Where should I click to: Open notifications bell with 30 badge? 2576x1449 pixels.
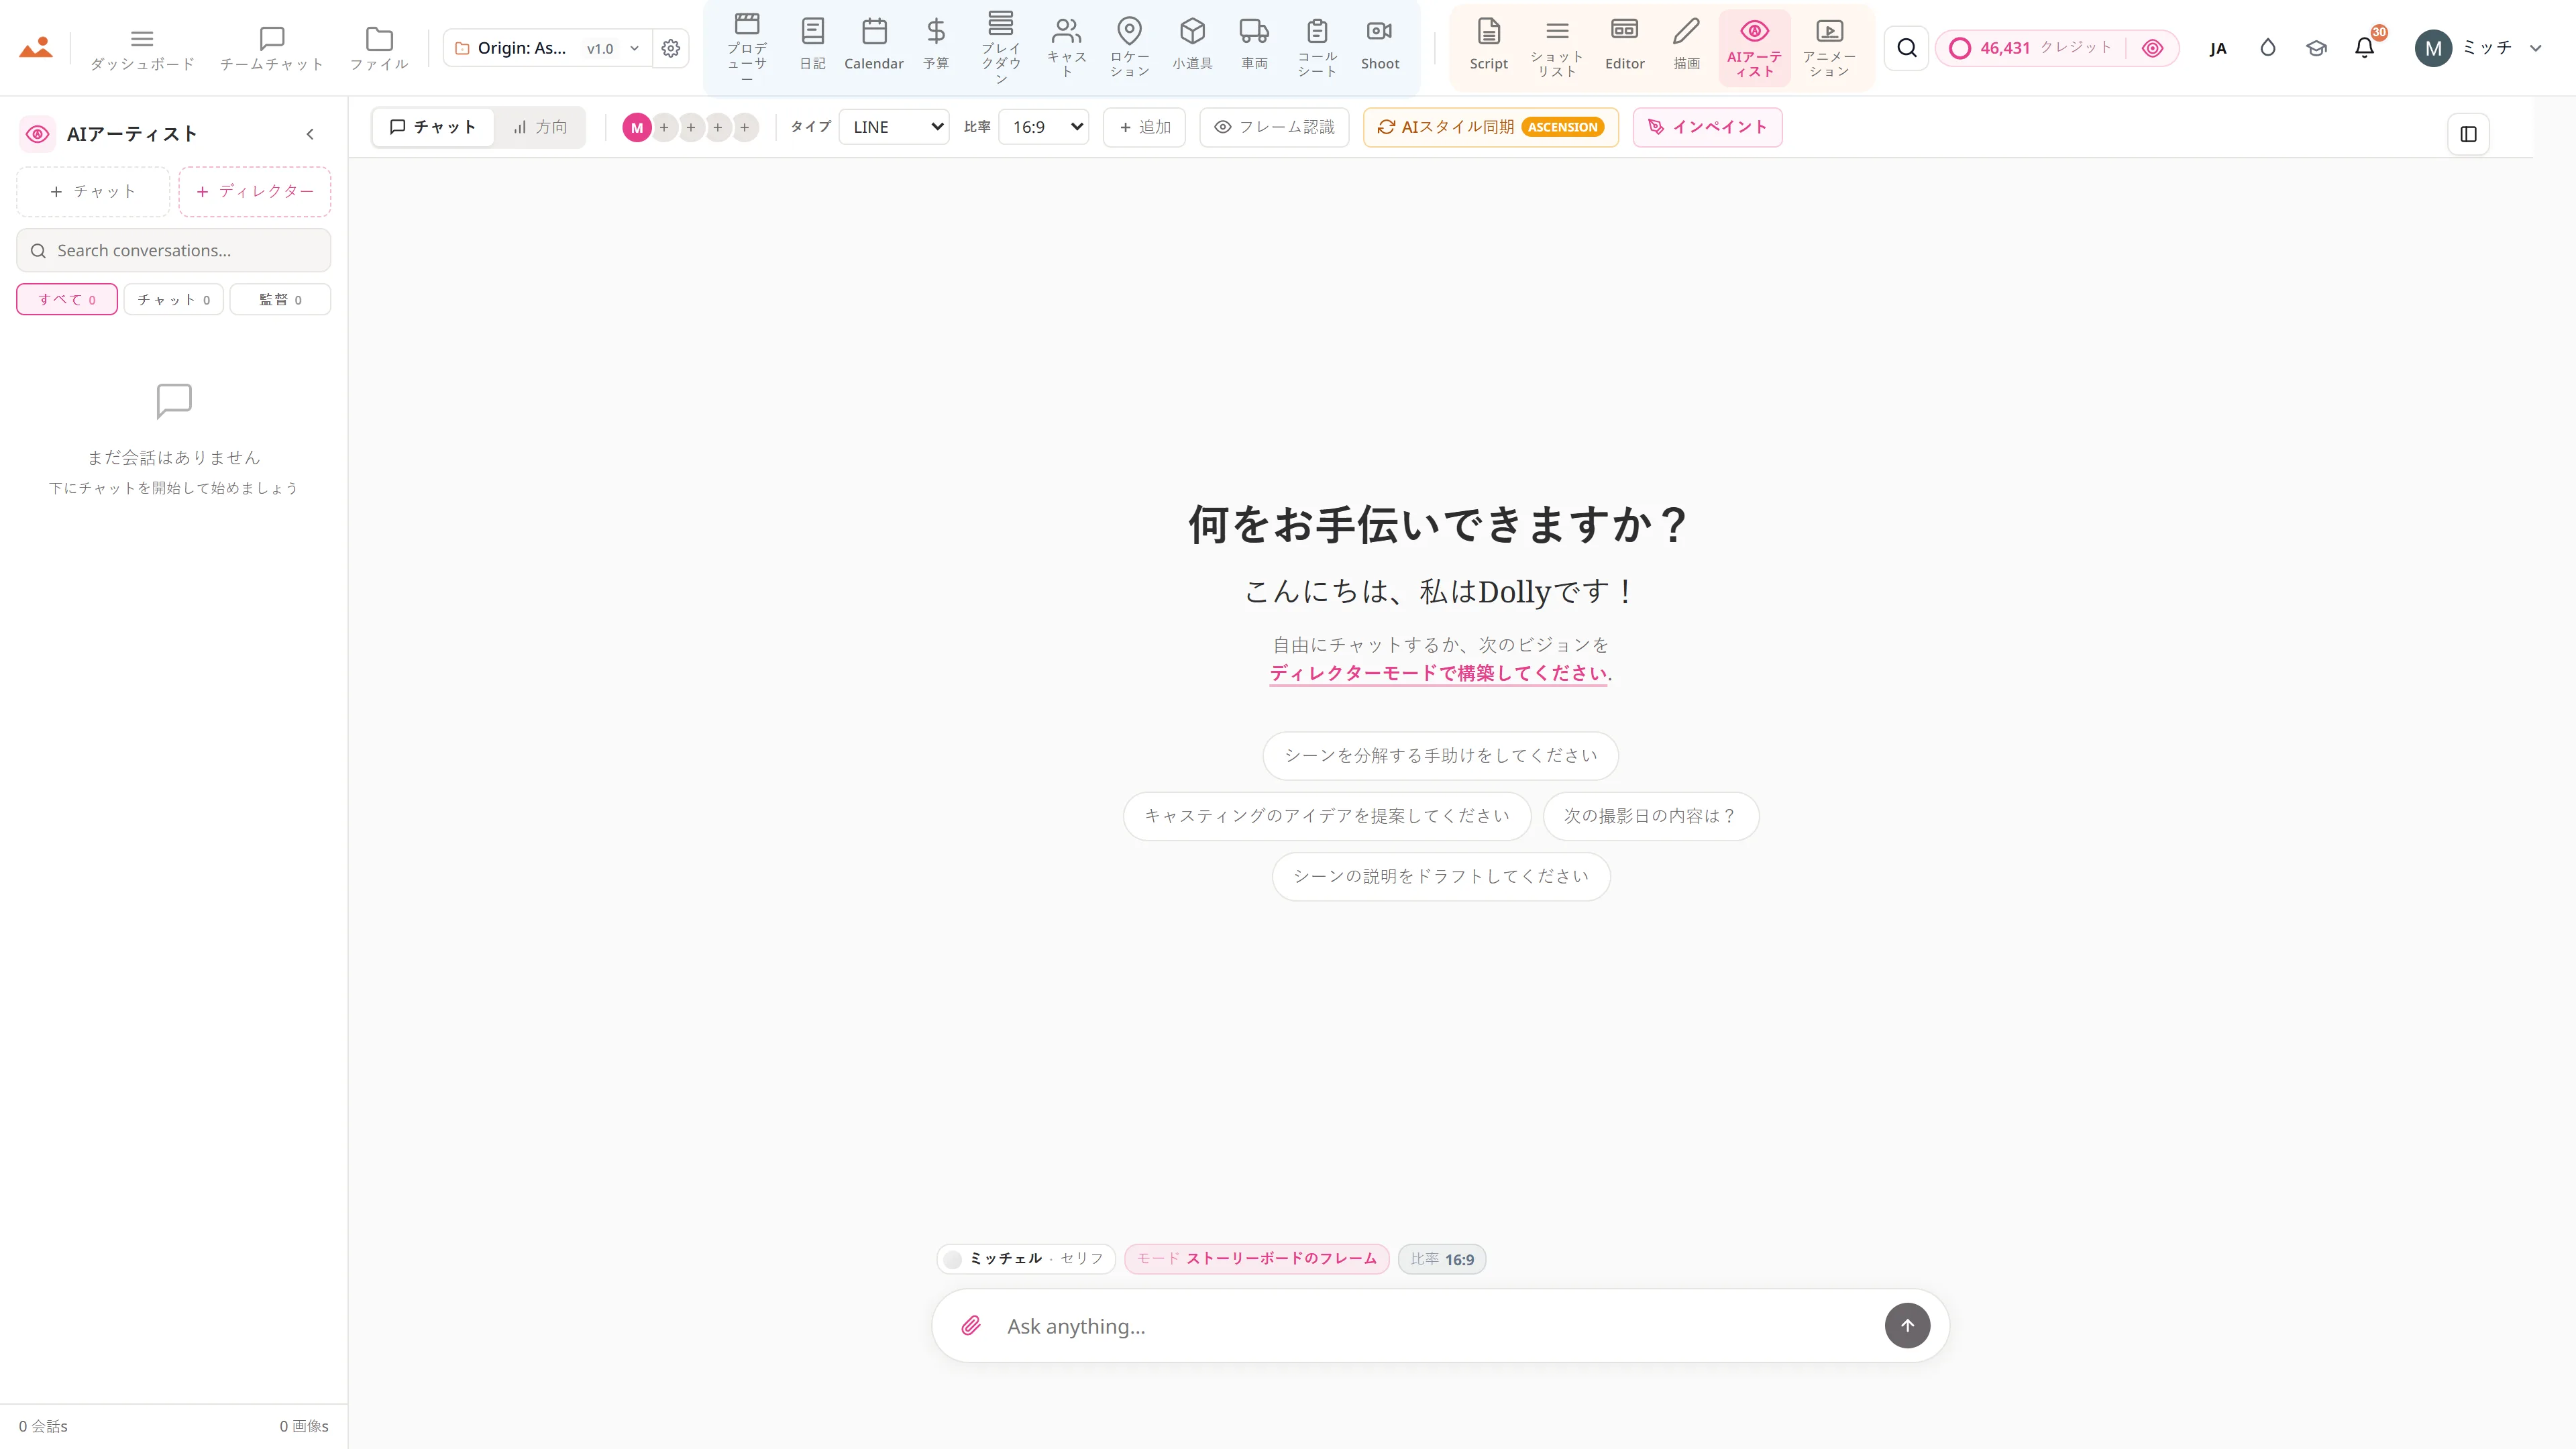tap(2365, 48)
